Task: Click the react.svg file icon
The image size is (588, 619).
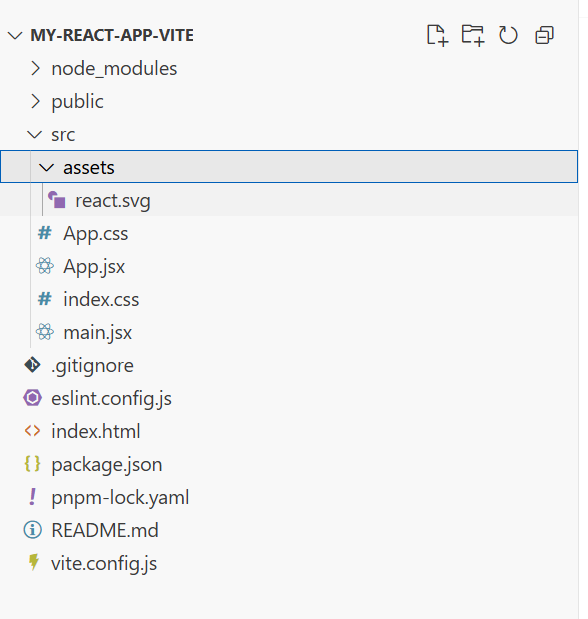Action: pyautogui.click(x=57, y=200)
